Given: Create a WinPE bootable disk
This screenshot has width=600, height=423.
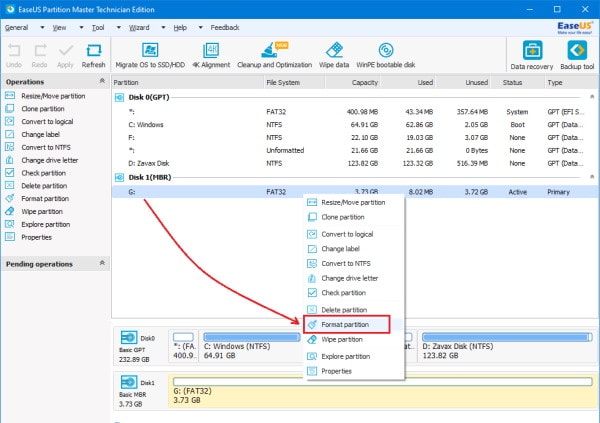Looking at the screenshot, I should [x=386, y=56].
